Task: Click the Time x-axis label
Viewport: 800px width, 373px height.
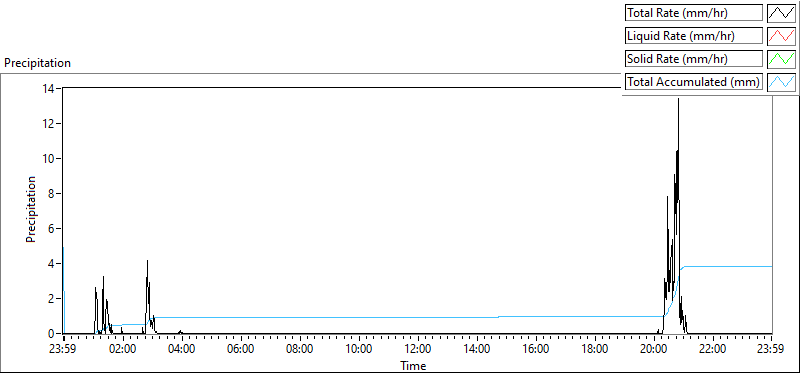Action: [x=413, y=365]
